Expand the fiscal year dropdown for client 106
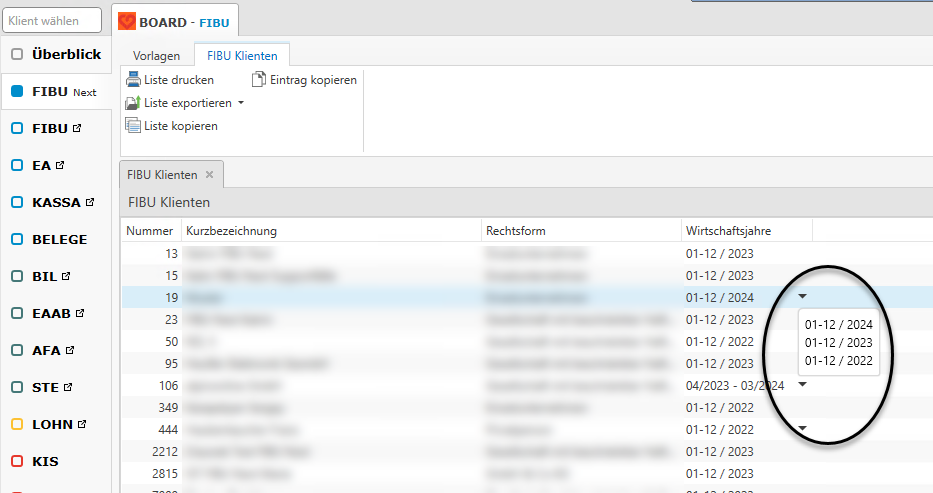The image size is (933, 493). pos(802,385)
